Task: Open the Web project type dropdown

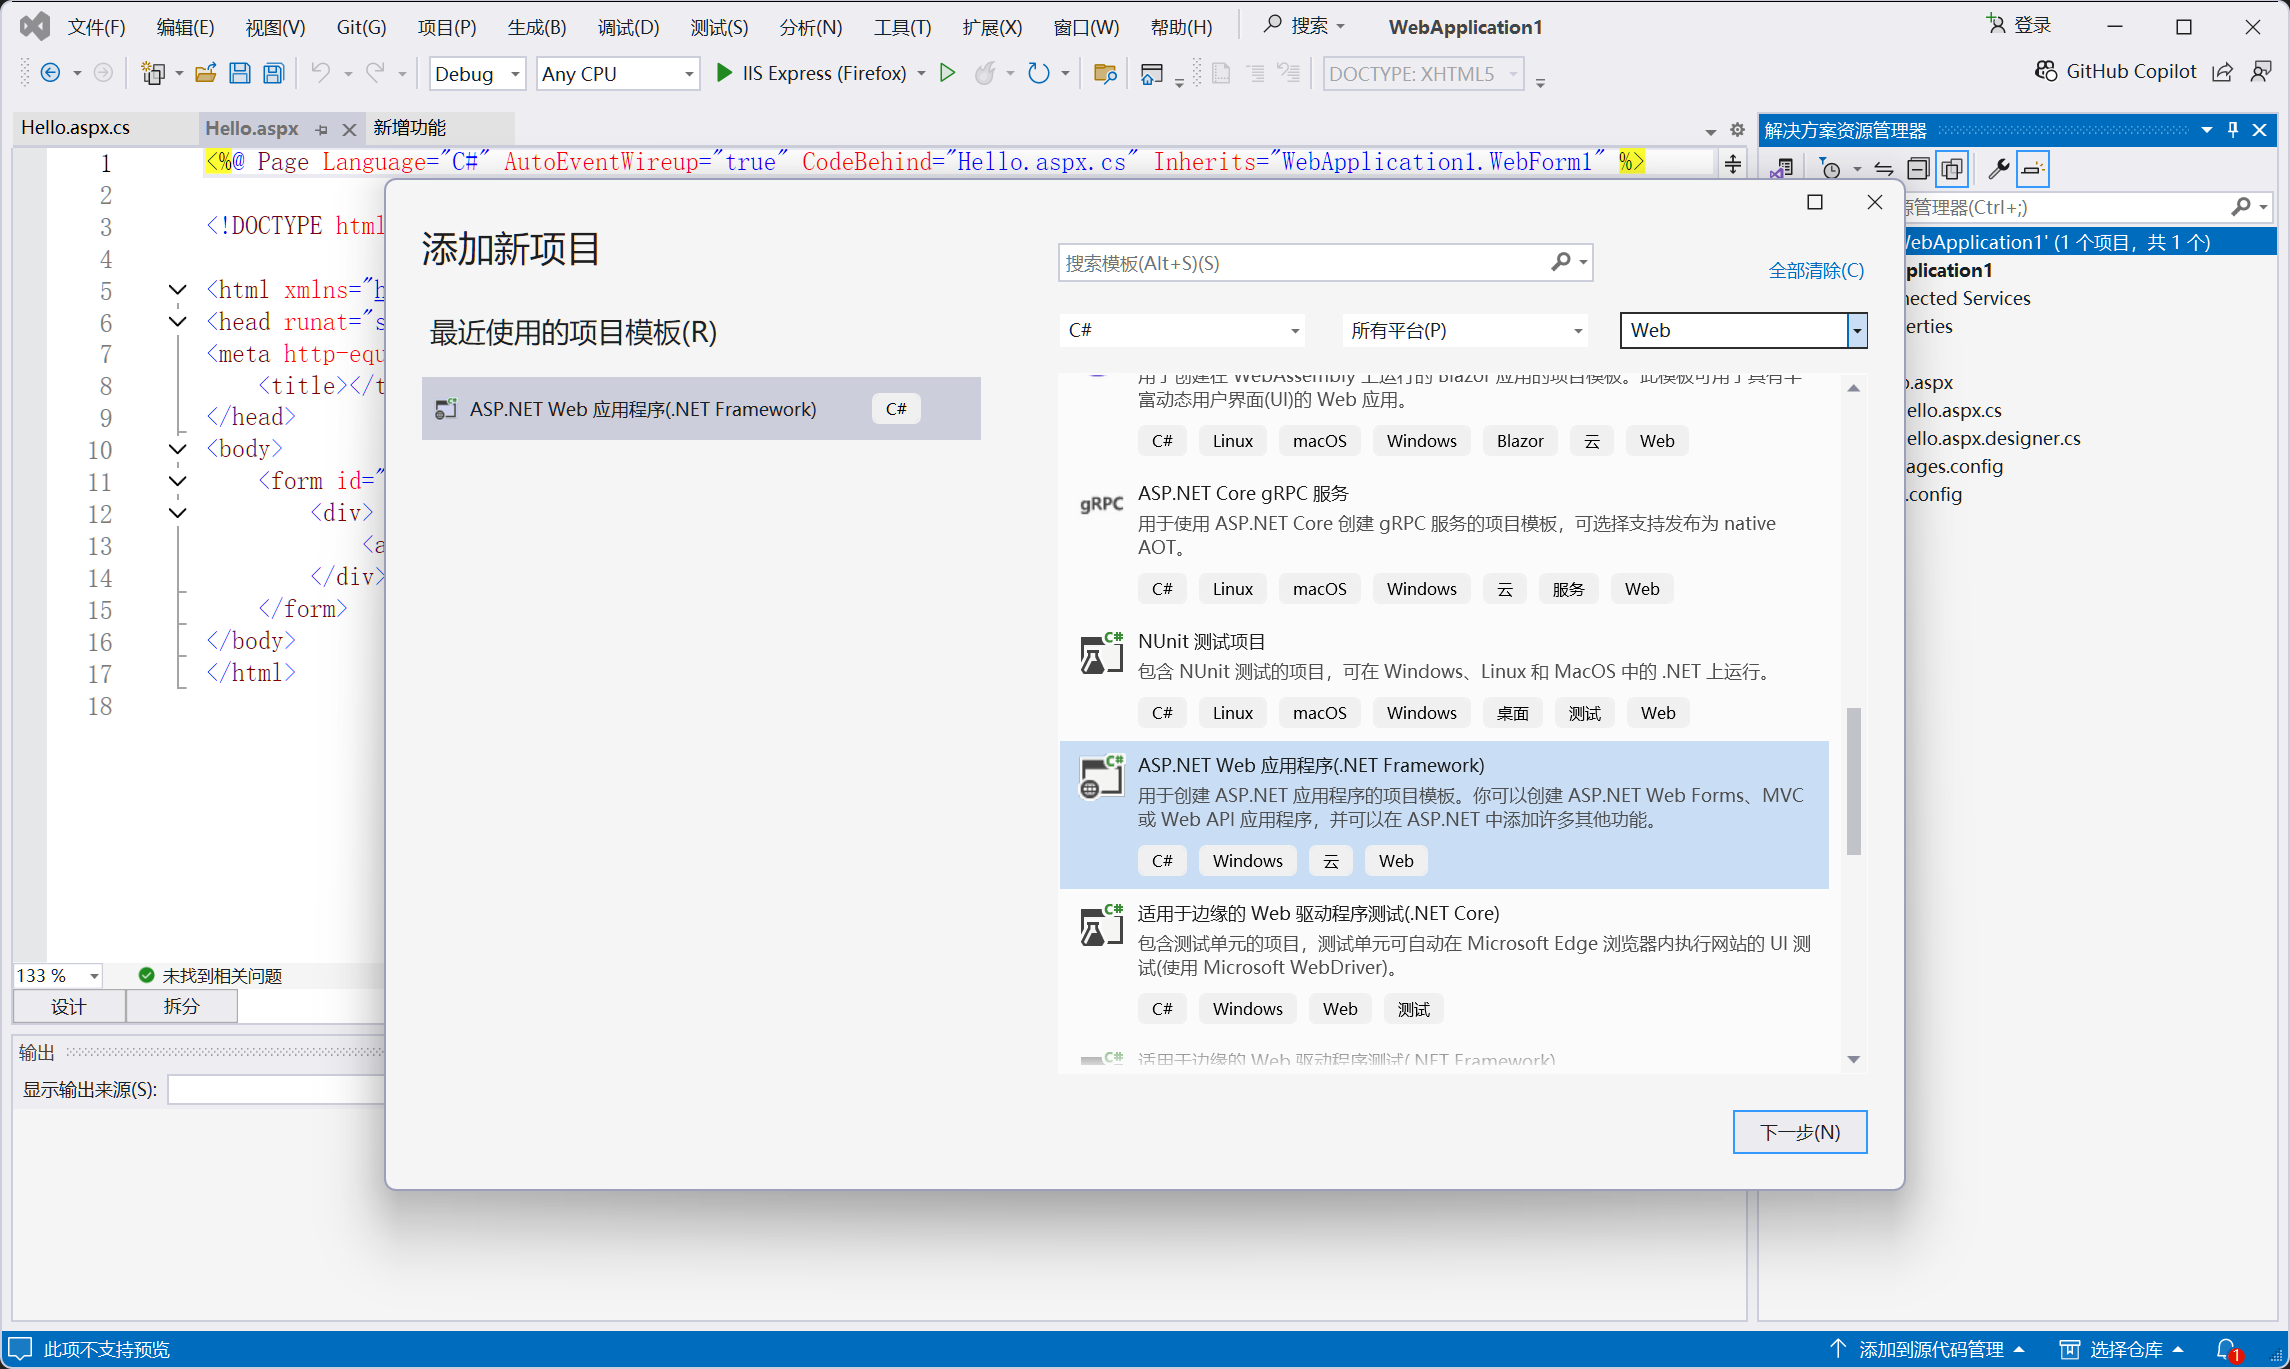Action: click(1856, 331)
